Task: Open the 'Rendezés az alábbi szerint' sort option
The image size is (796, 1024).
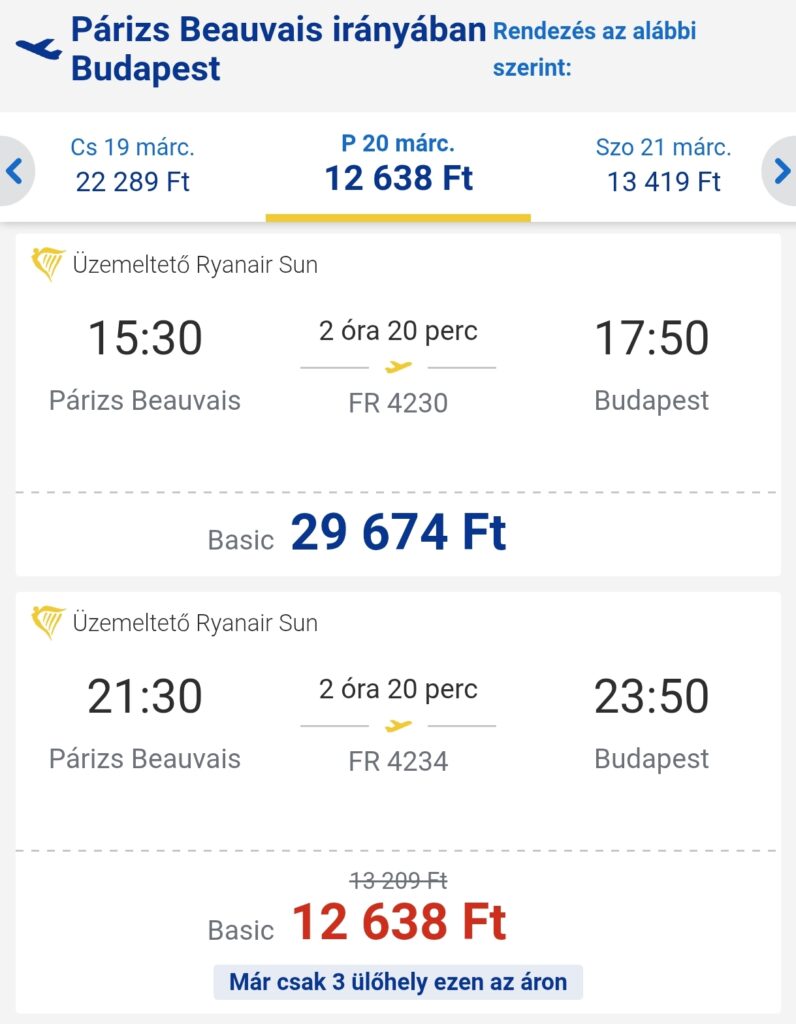Action: (x=594, y=50)
